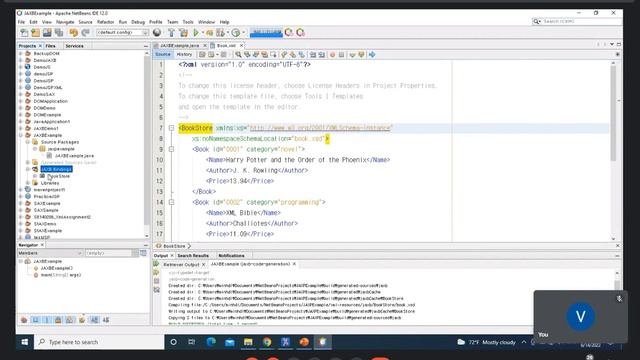This screenshot has height=360, width=640.
Task: Expand the DOMApplication project node
Action: (x=21, y=101)
